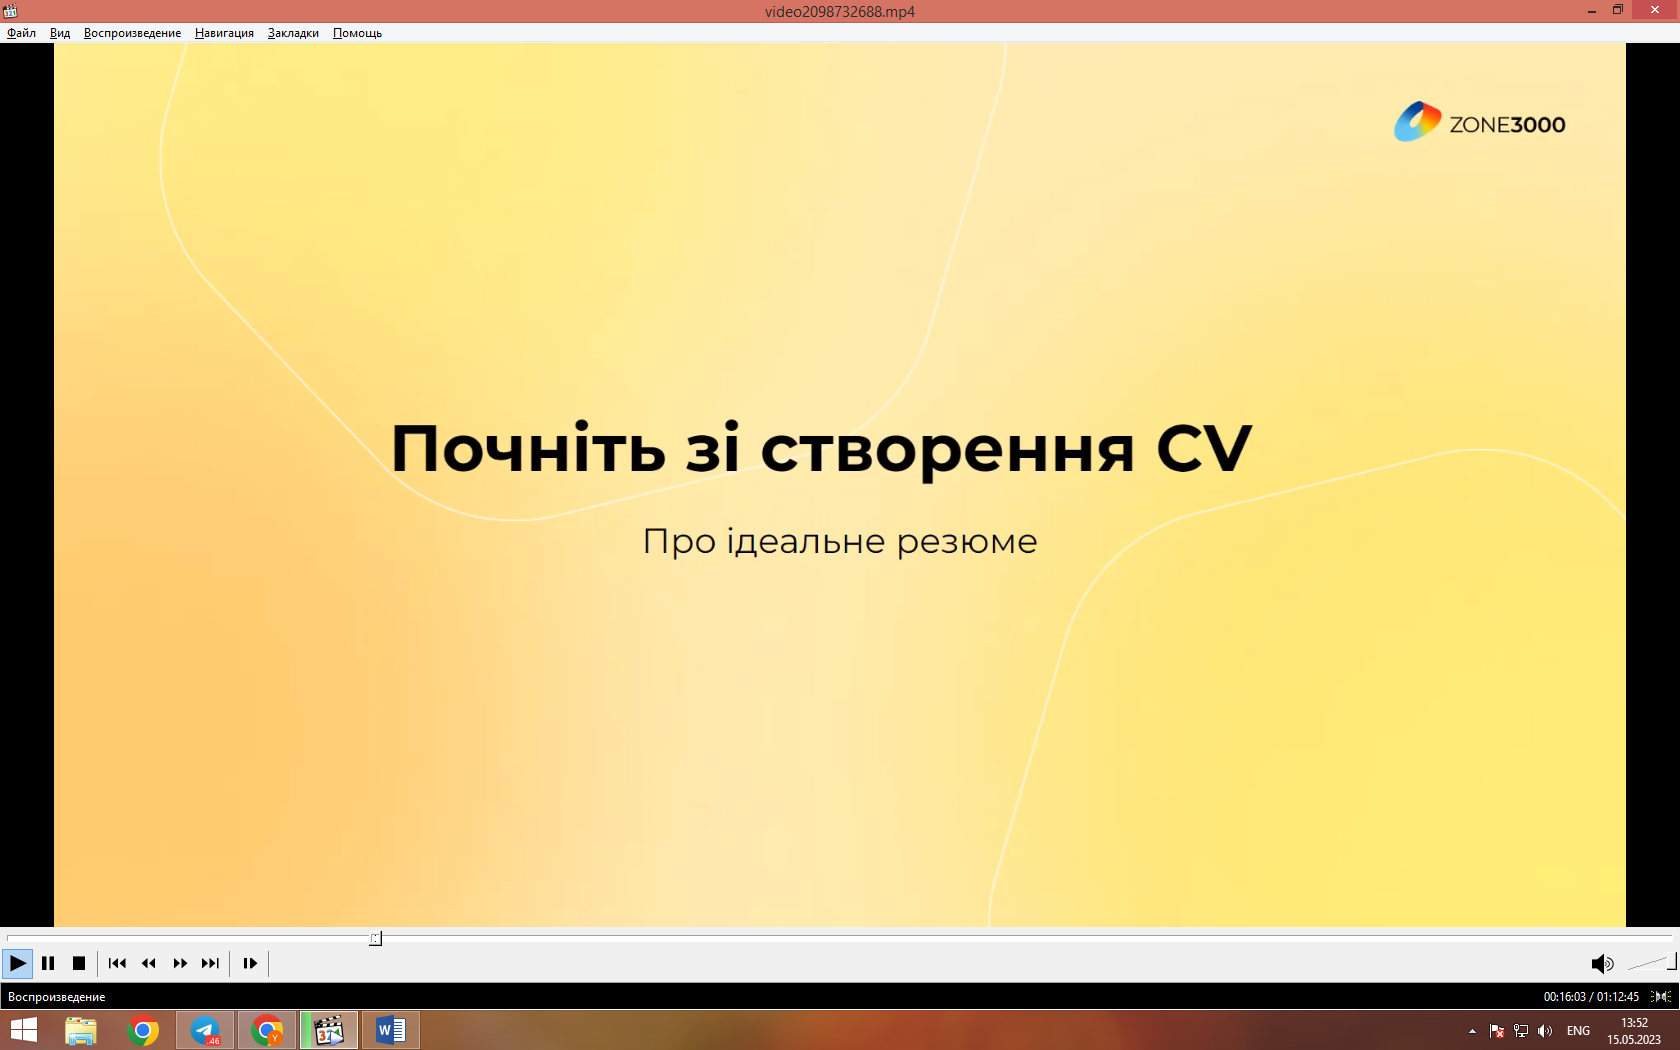Viewport: 1680px width, 1050px height.
Task: Open Microsoft Word from taskbar
Action: (x=391, y=1030)
